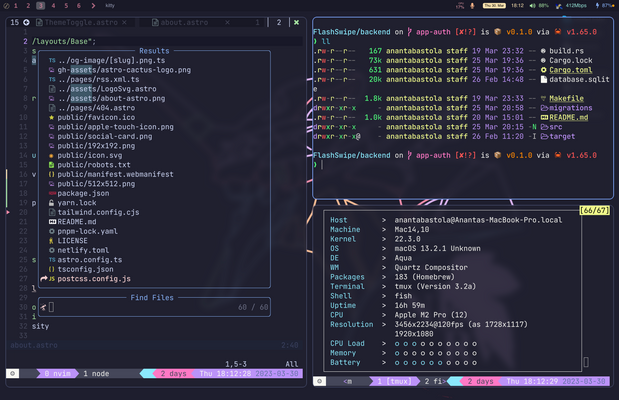The image size is (619, 400).
Task: Click the src folder icon in listing
Action: [x=544, y=127]
